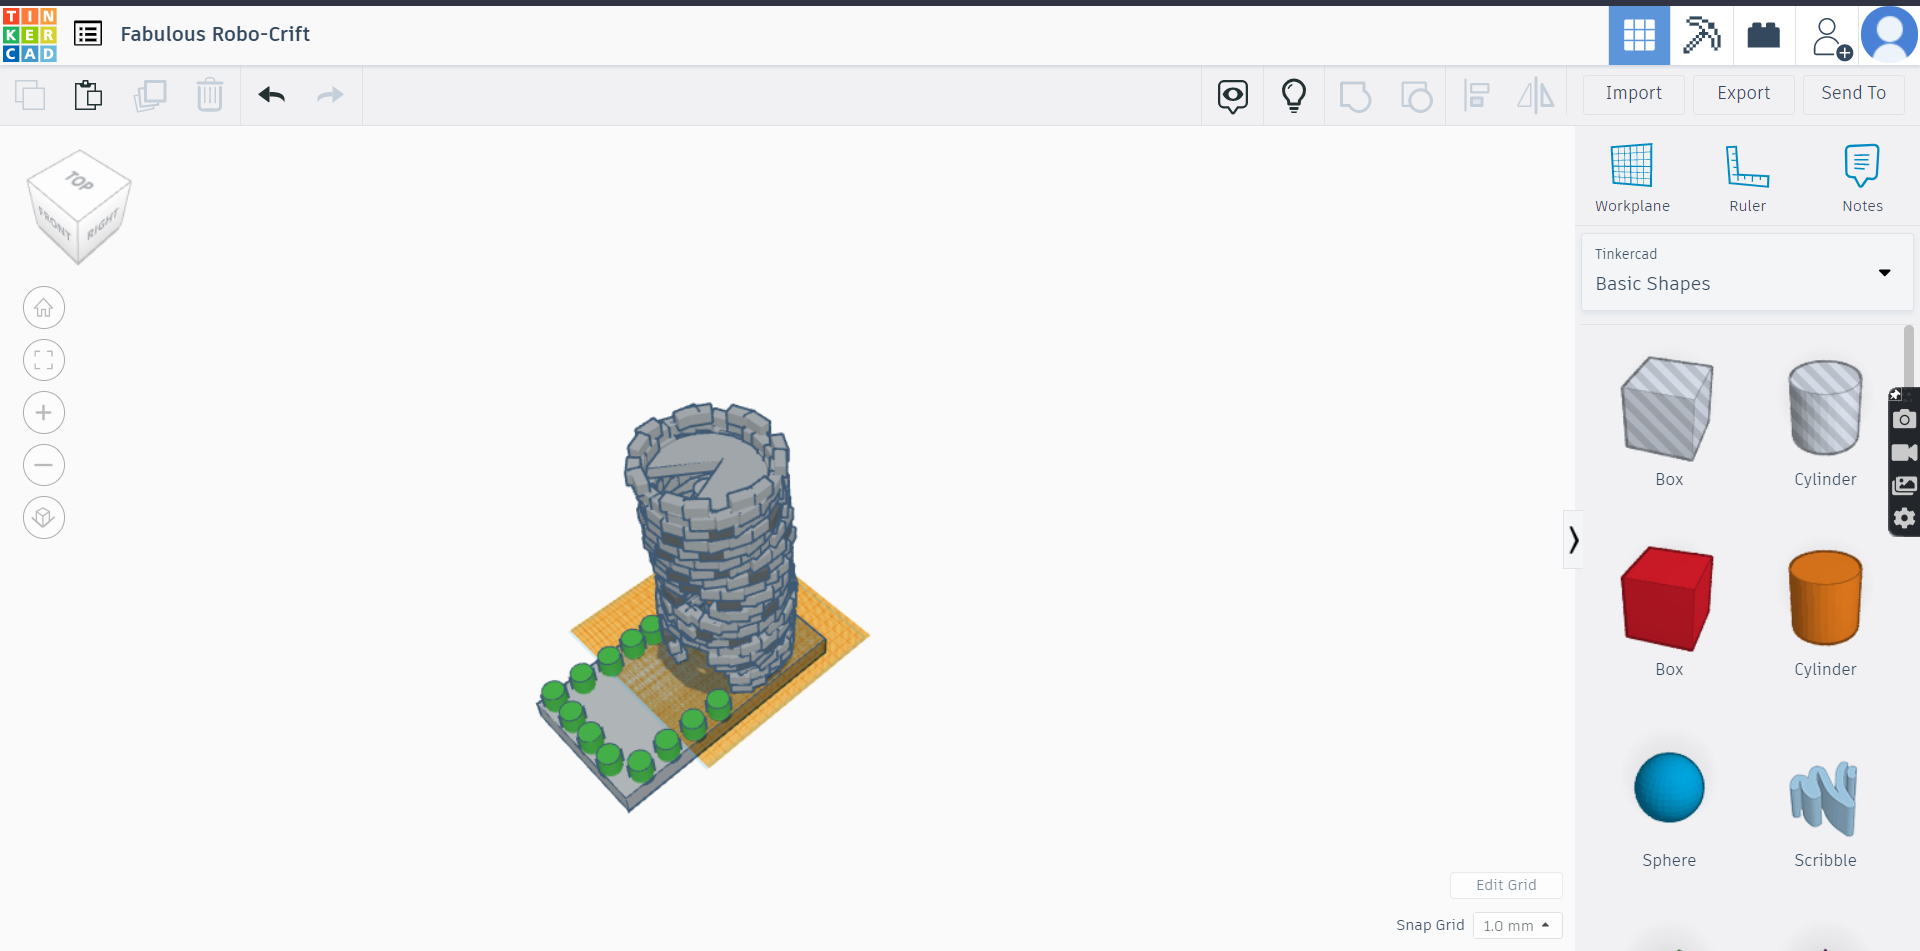The height and width of the screenshot is (951, 1920).
Task: Open the Blocks pickaxe mode
Action: (x=1701, y=35)
